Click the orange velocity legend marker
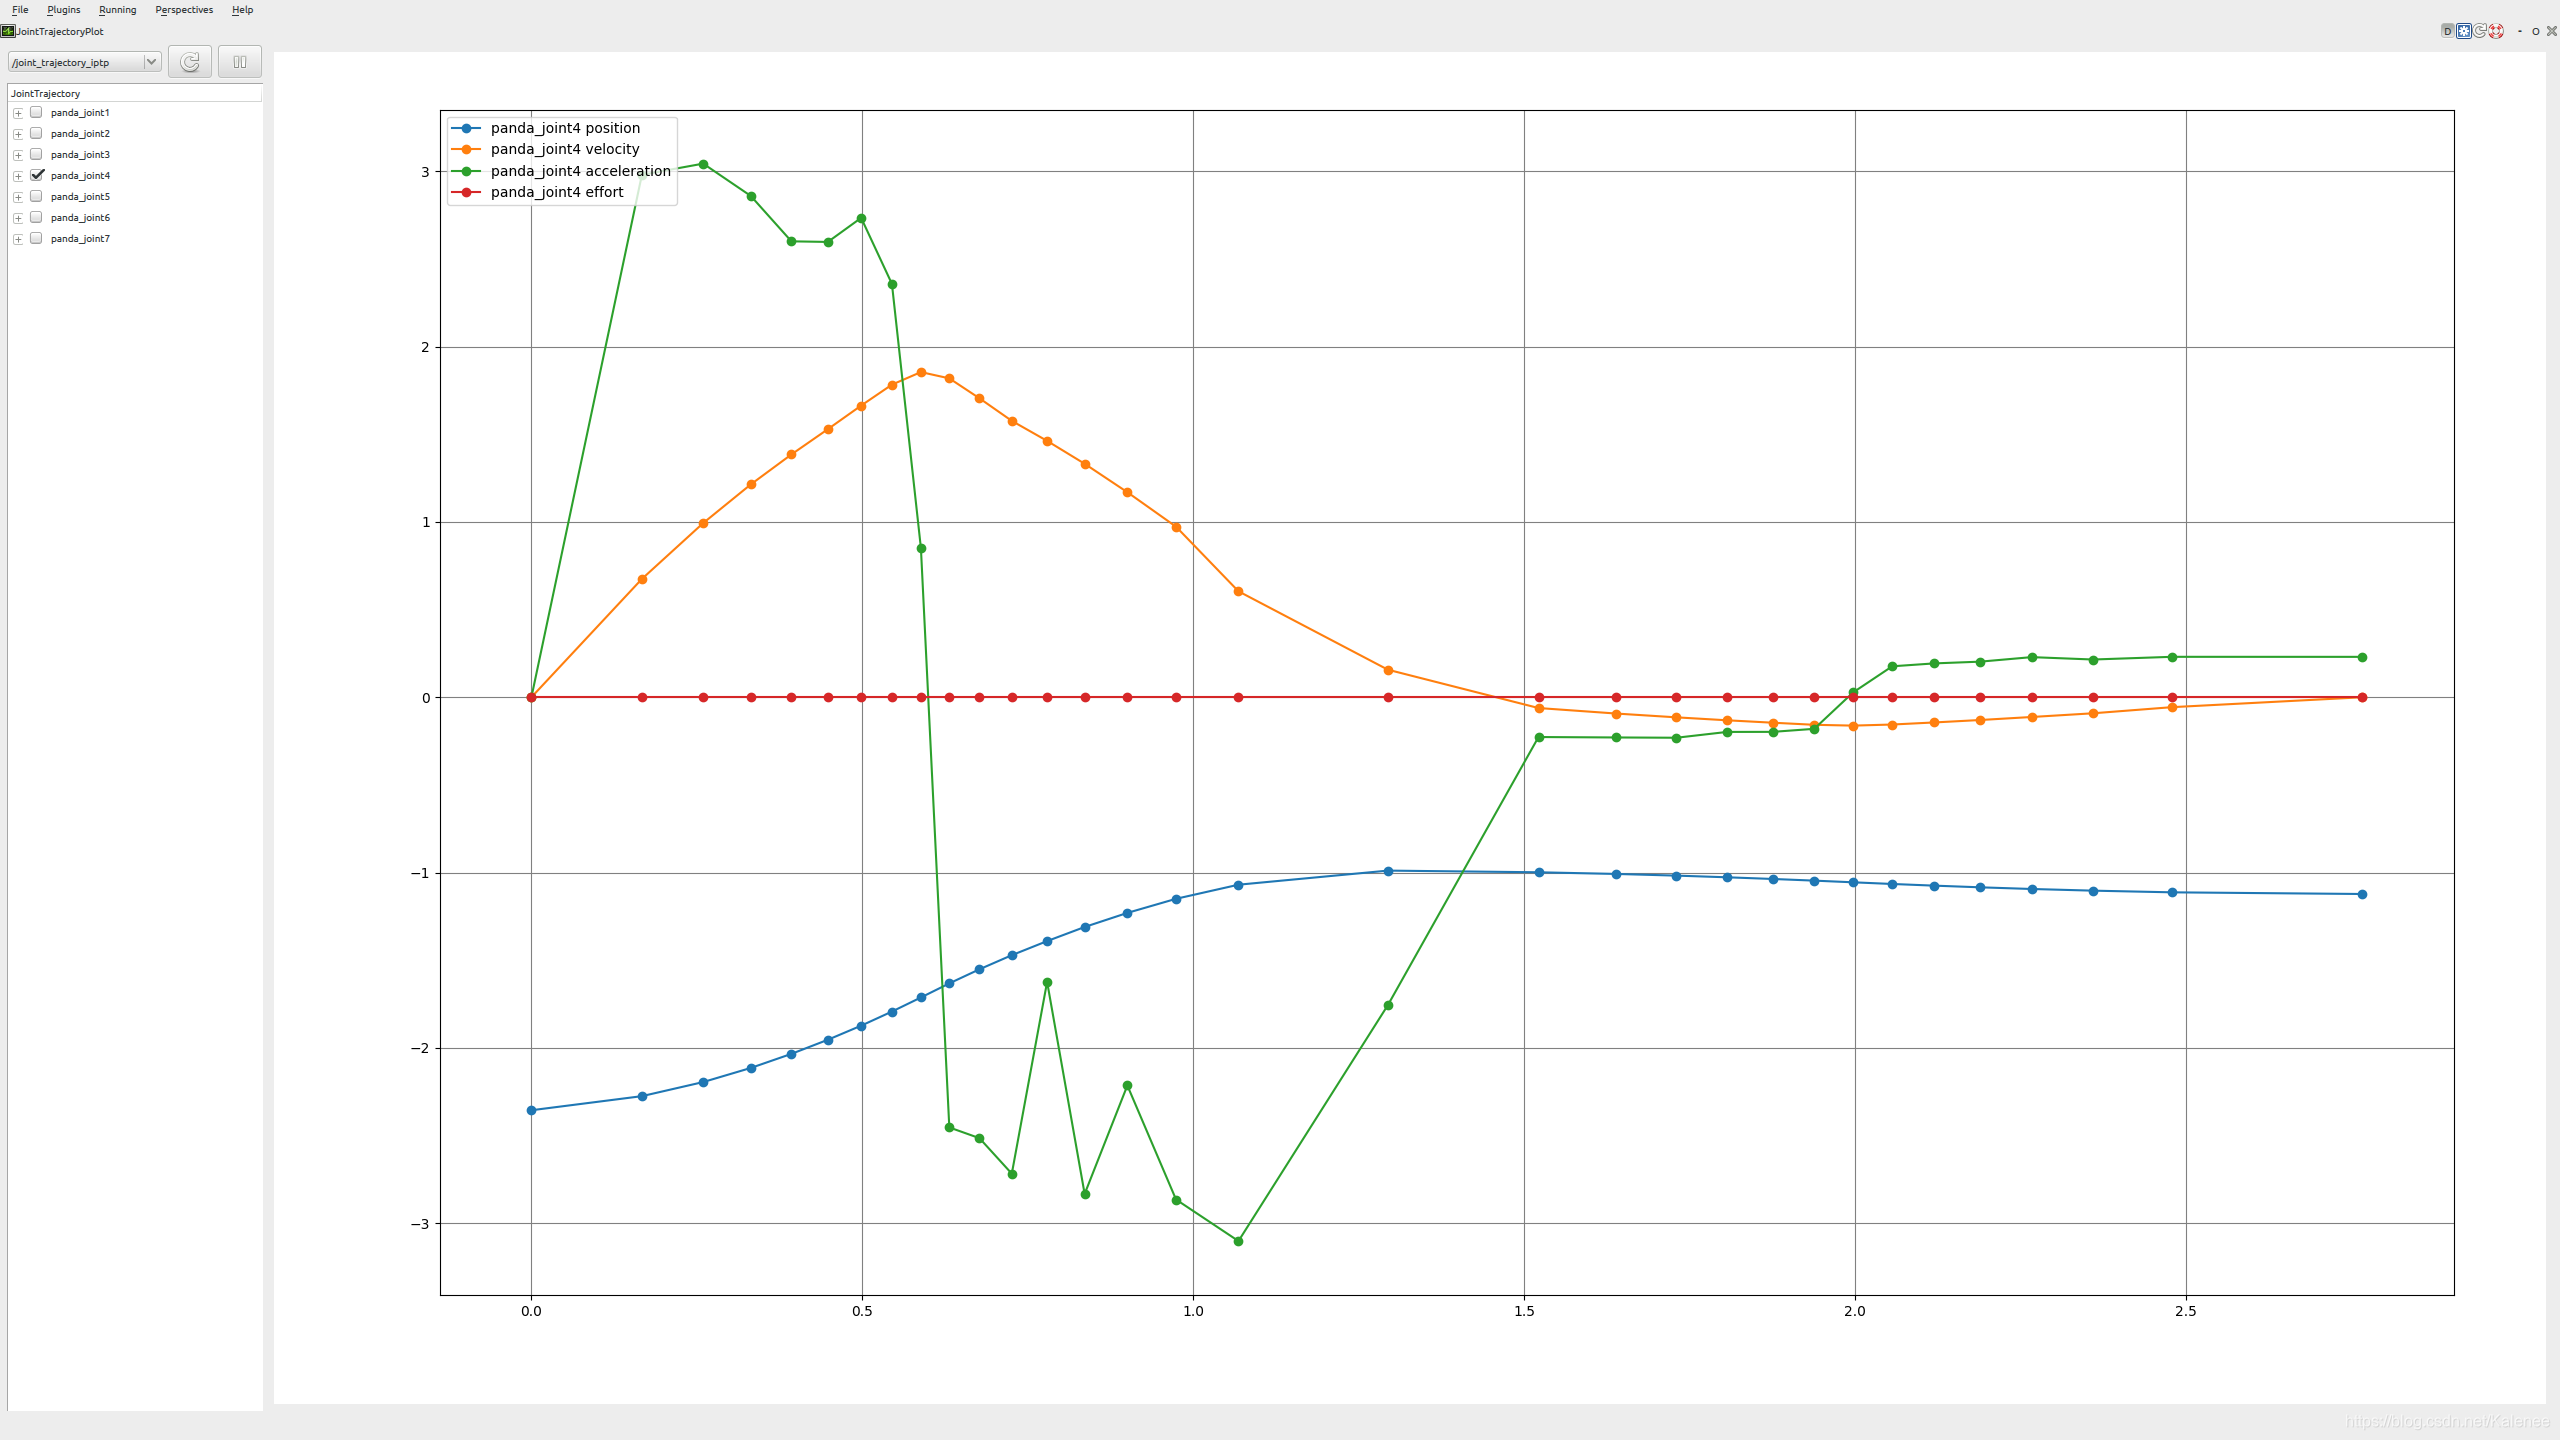The height and width of the screenshot is (1440, 2560). pyautogui.click(x=466, y=150)
